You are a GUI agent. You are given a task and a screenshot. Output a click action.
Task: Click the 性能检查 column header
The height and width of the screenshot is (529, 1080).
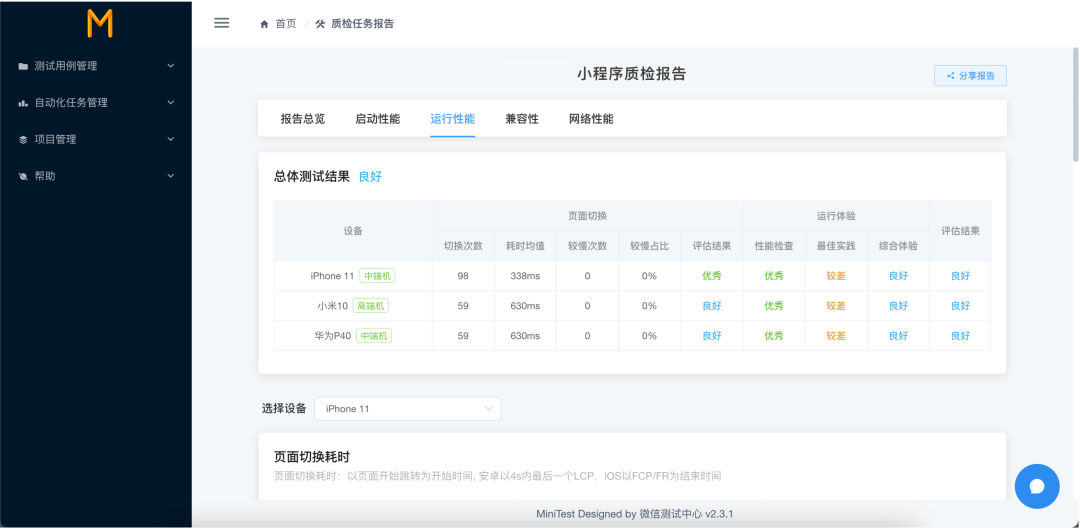pos(773,246)
